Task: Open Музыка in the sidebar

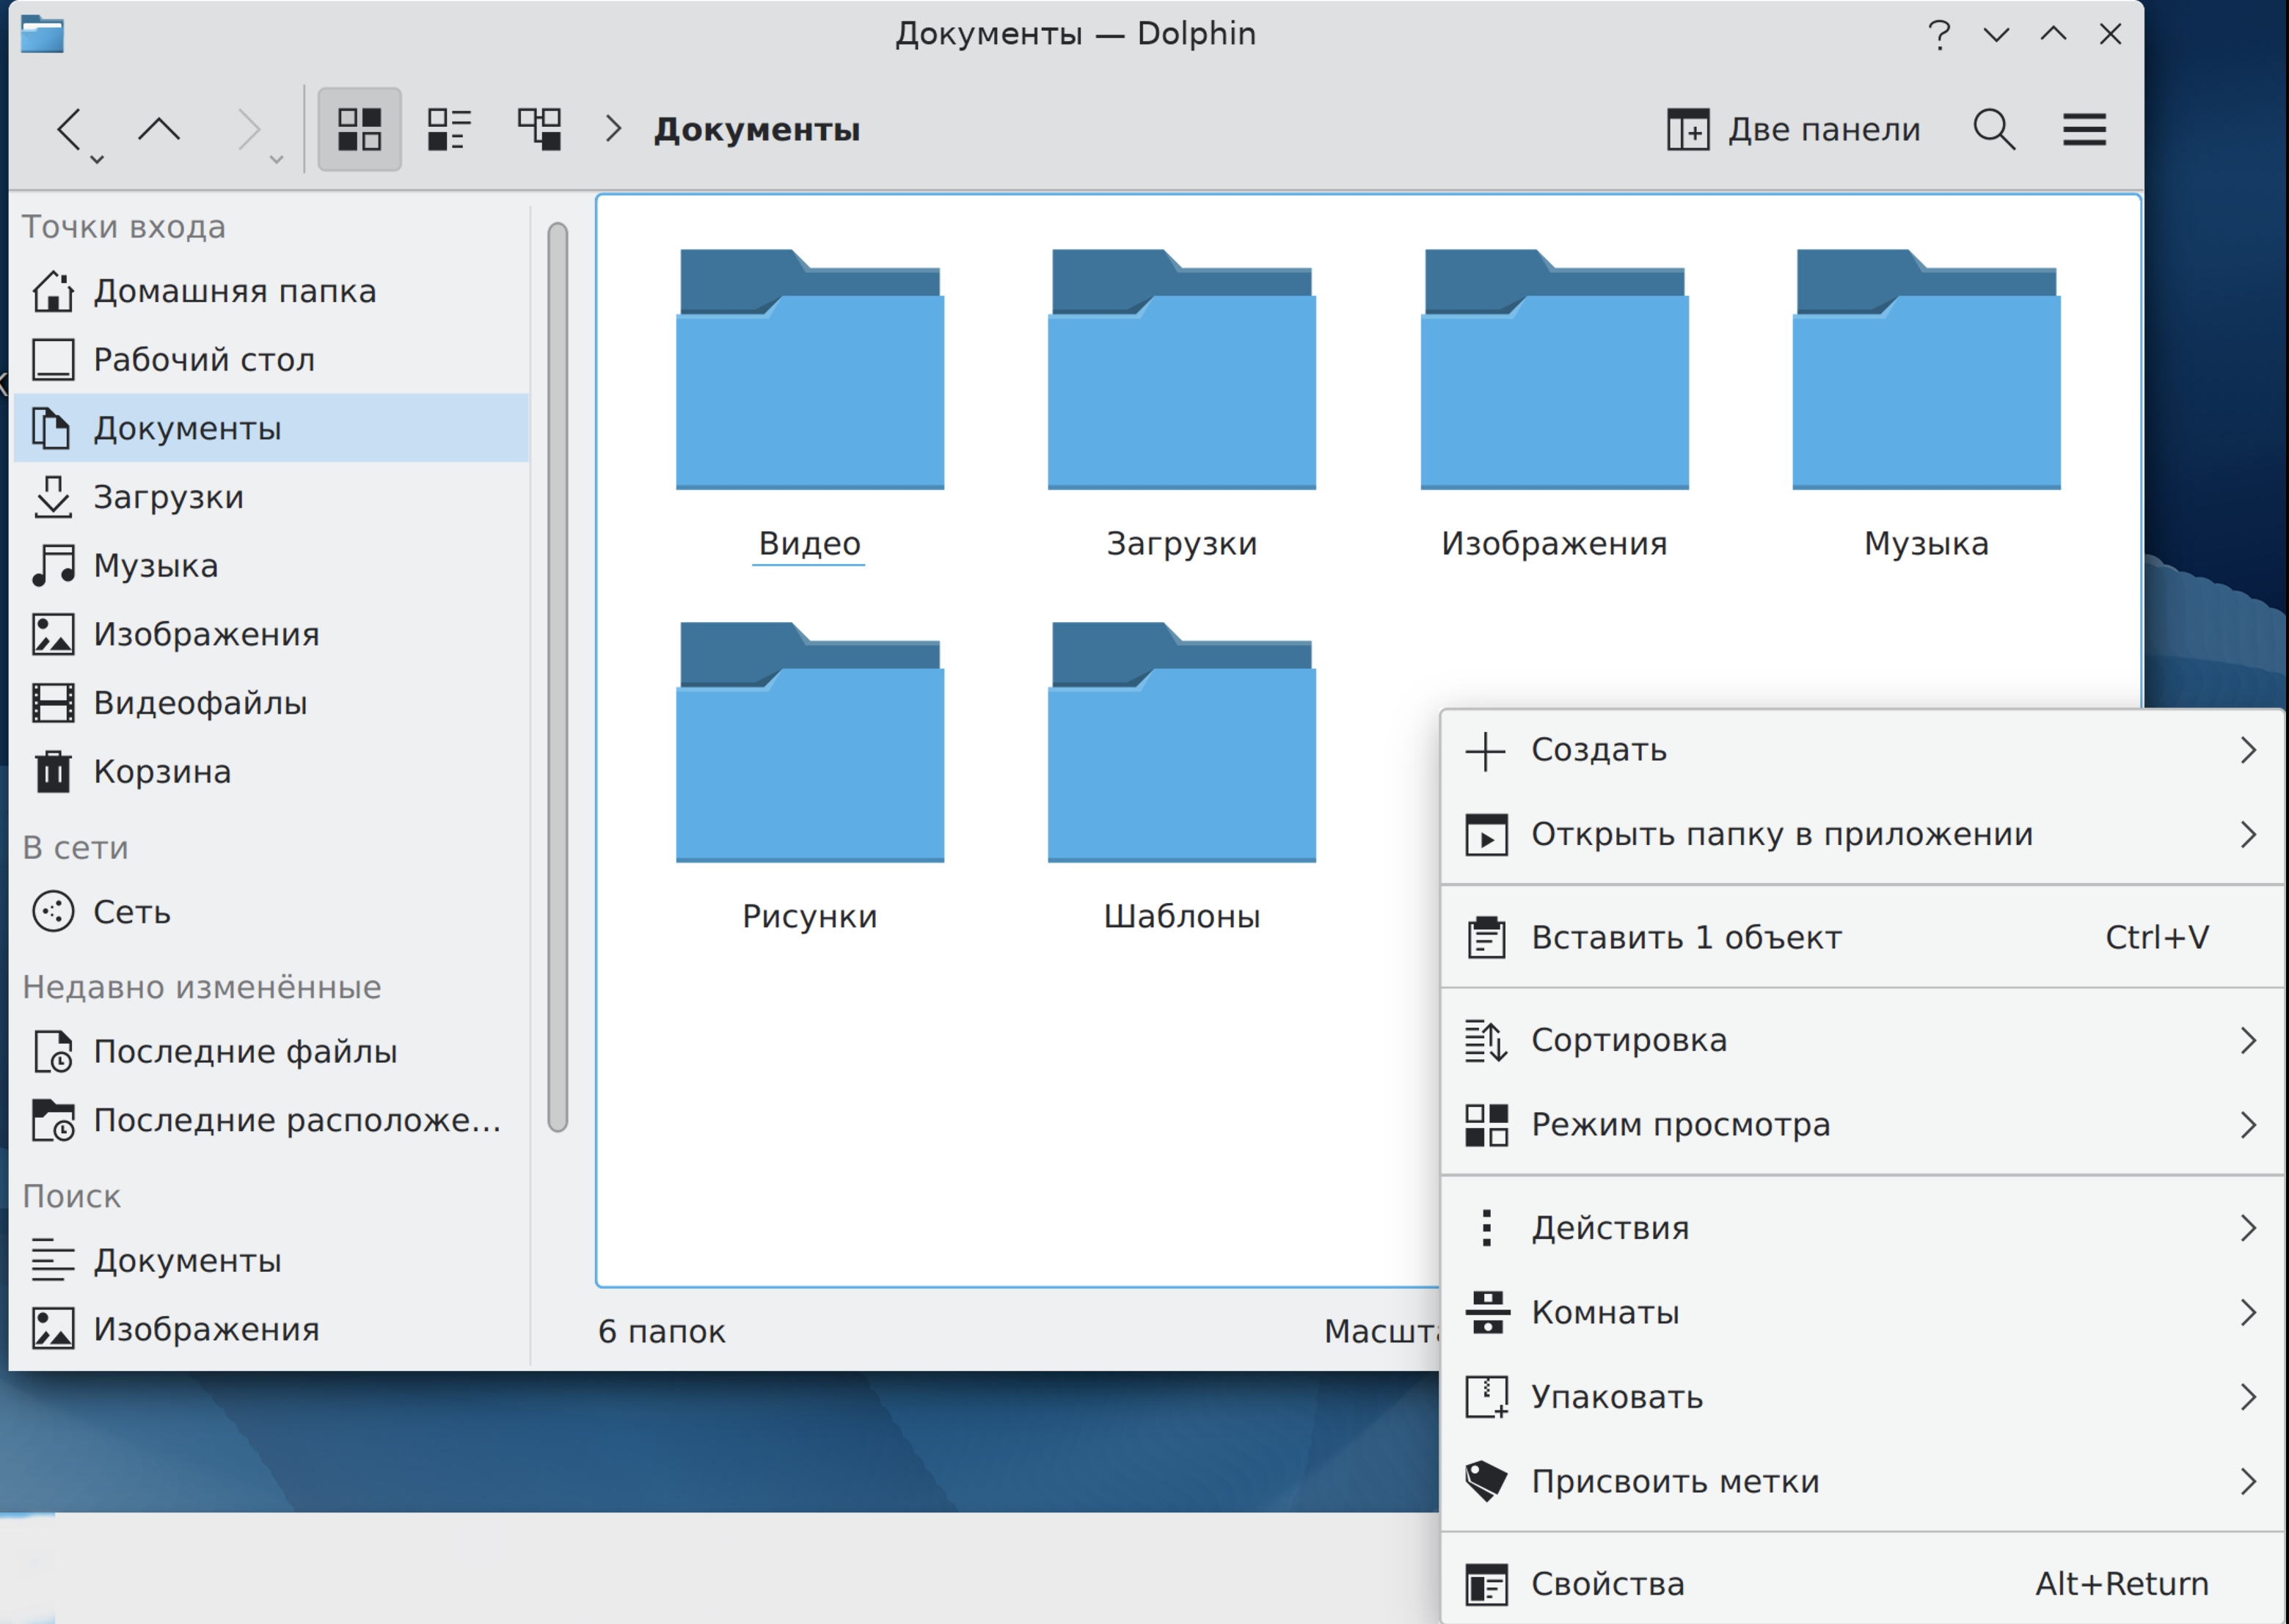Action: [272, 566]
